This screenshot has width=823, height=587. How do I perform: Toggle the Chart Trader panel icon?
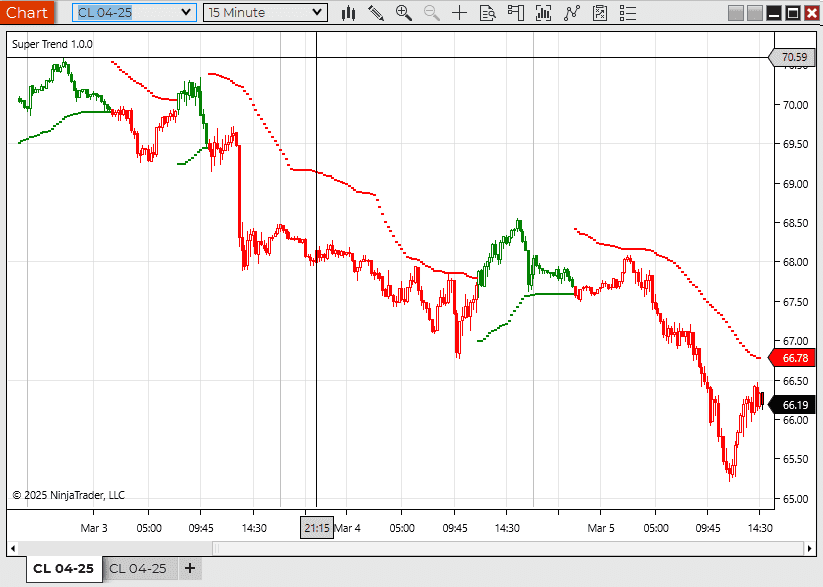tap(516, 13)
